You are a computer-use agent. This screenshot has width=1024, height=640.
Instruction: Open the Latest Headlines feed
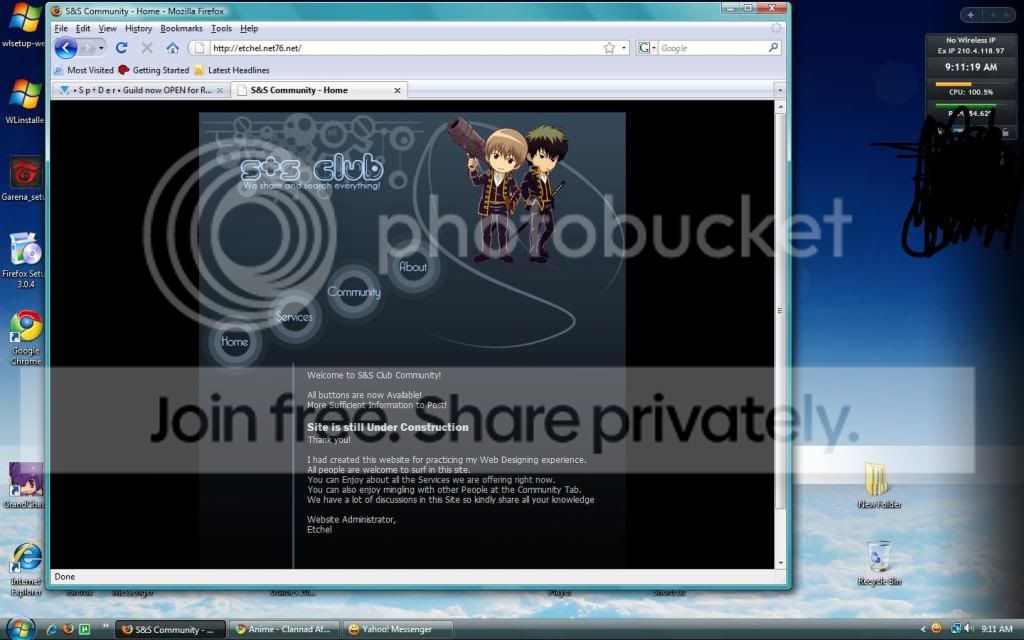tap(232, 70)
